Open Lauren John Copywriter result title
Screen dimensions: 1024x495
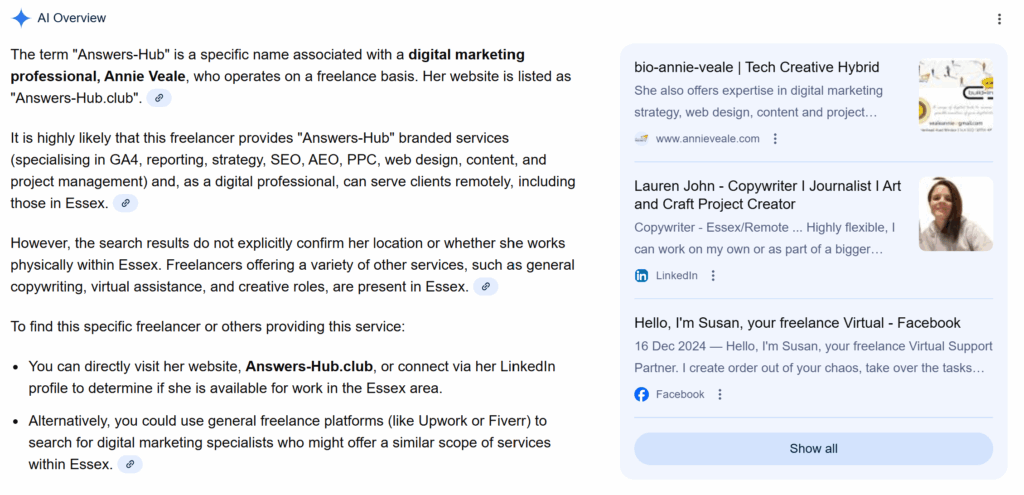pos(767,195)
